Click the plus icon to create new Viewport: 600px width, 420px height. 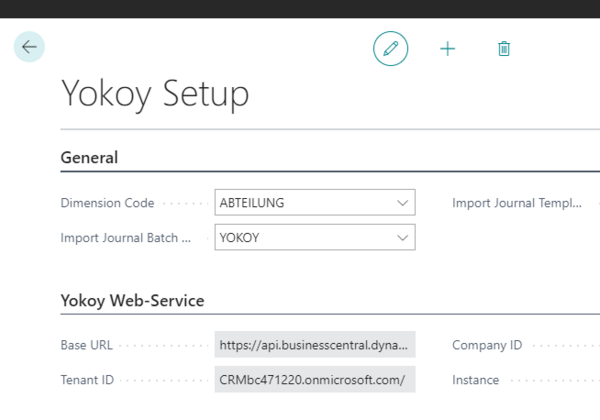click(447, 48)
